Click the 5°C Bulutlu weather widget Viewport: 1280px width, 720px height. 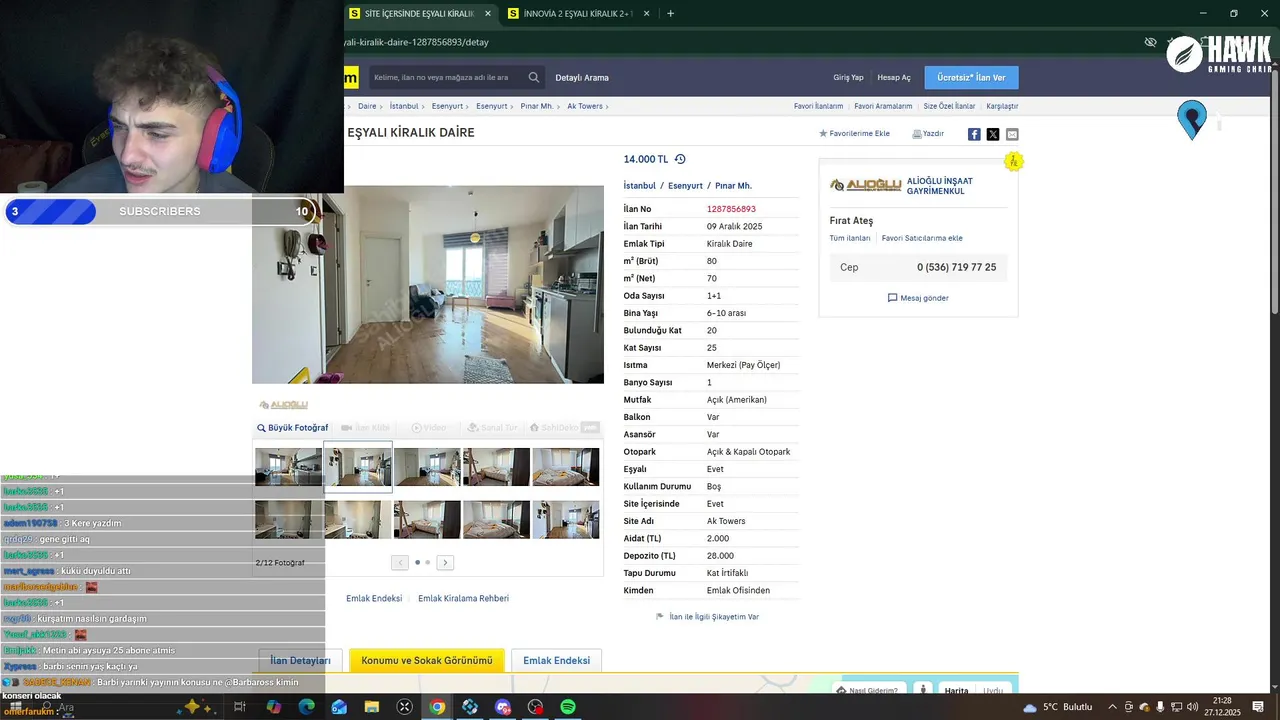1059,707
